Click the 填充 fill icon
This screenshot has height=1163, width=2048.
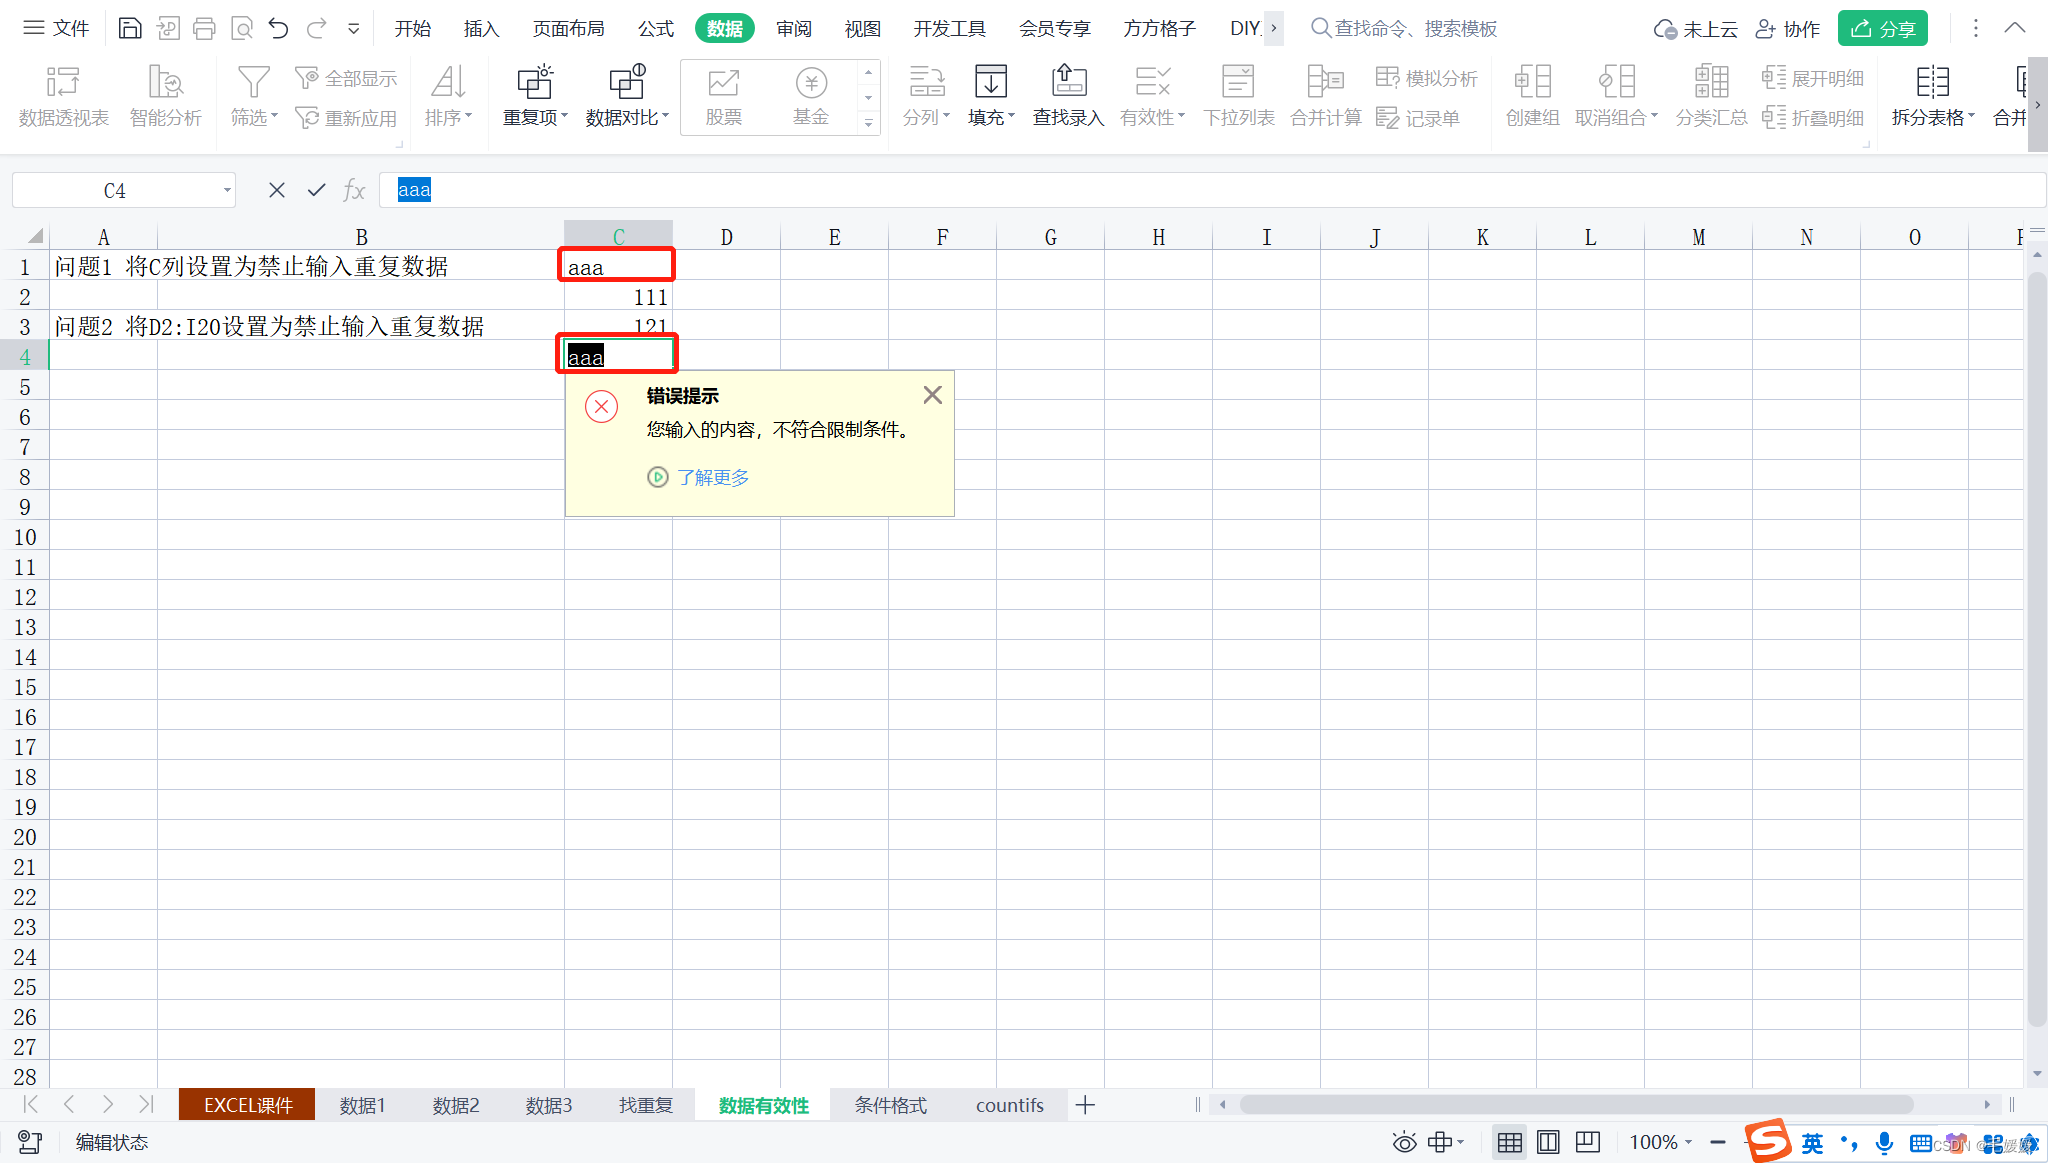991,82
